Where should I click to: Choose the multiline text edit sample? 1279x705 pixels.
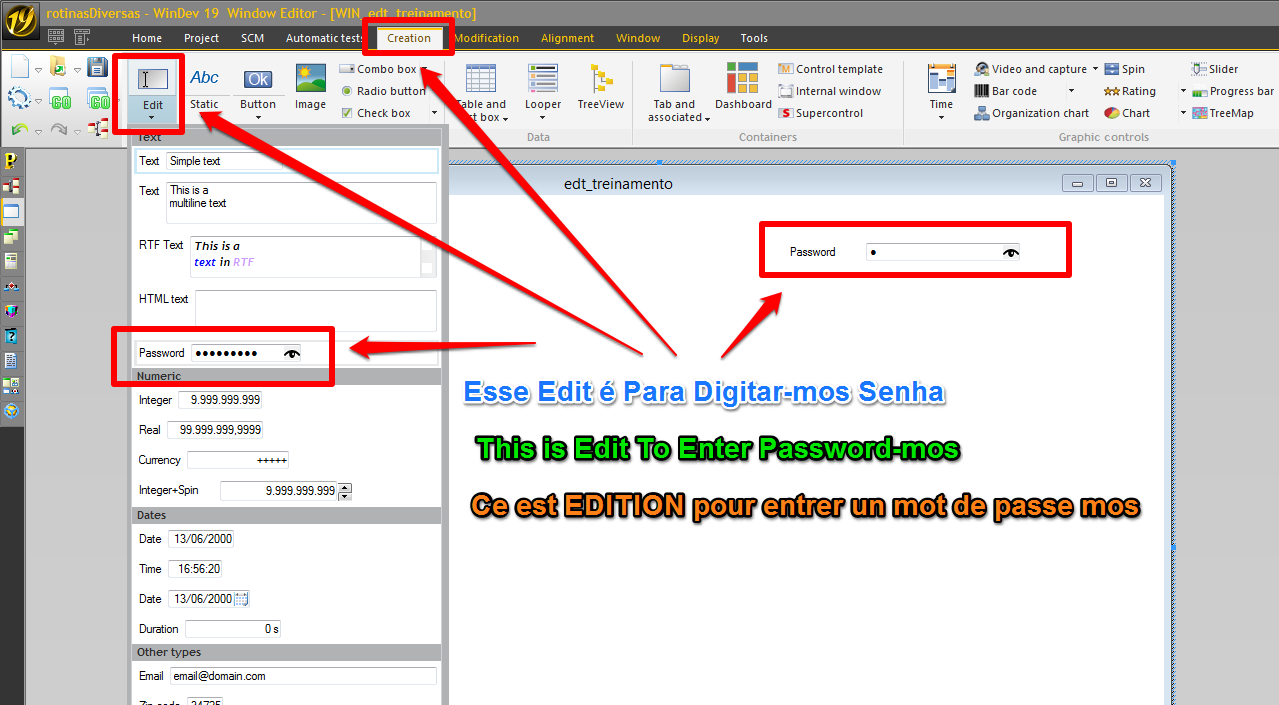click(x=286, y=202)
